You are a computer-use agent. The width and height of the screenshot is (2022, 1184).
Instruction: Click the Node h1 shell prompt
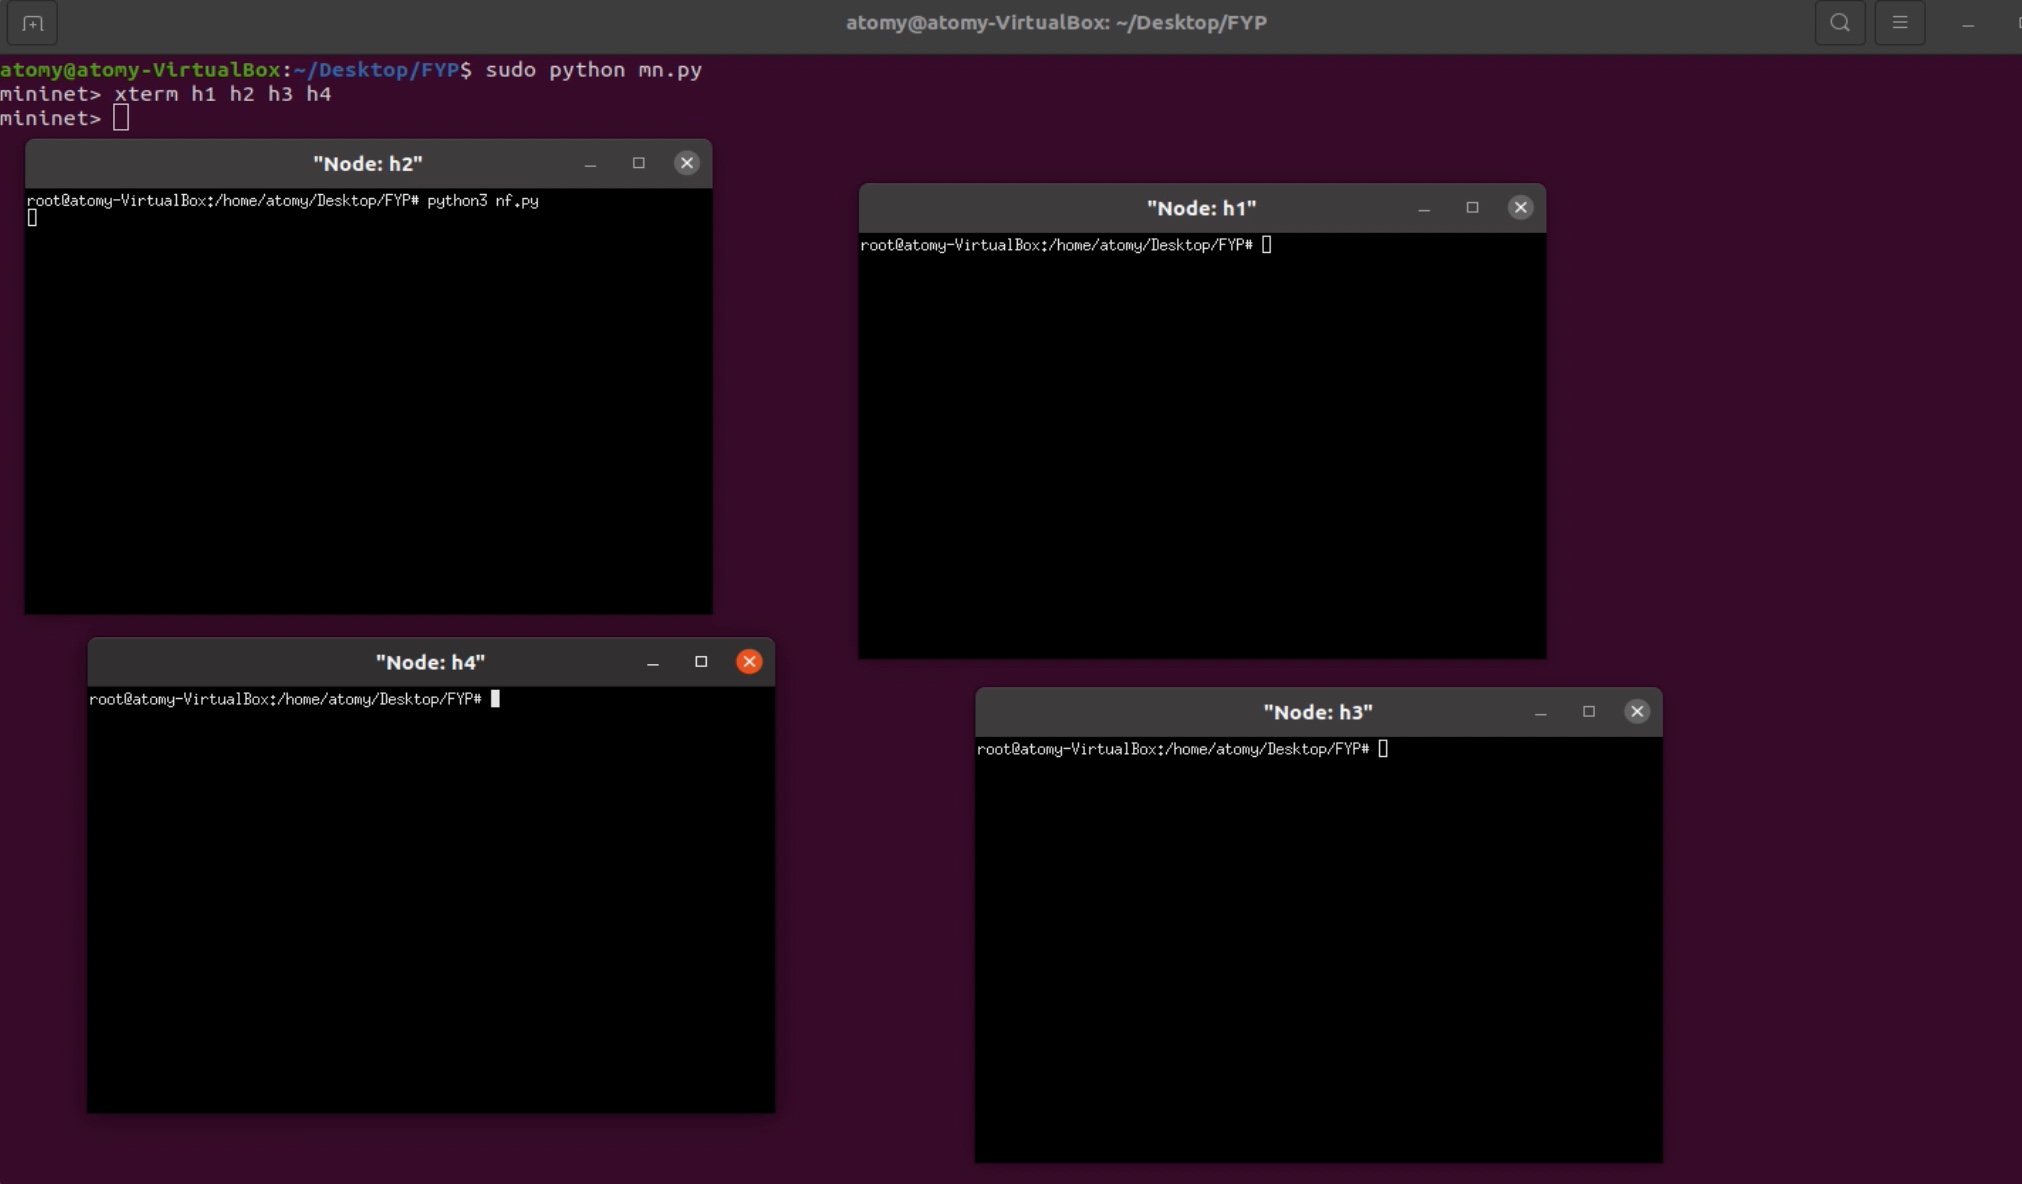tap(1265, 245)
